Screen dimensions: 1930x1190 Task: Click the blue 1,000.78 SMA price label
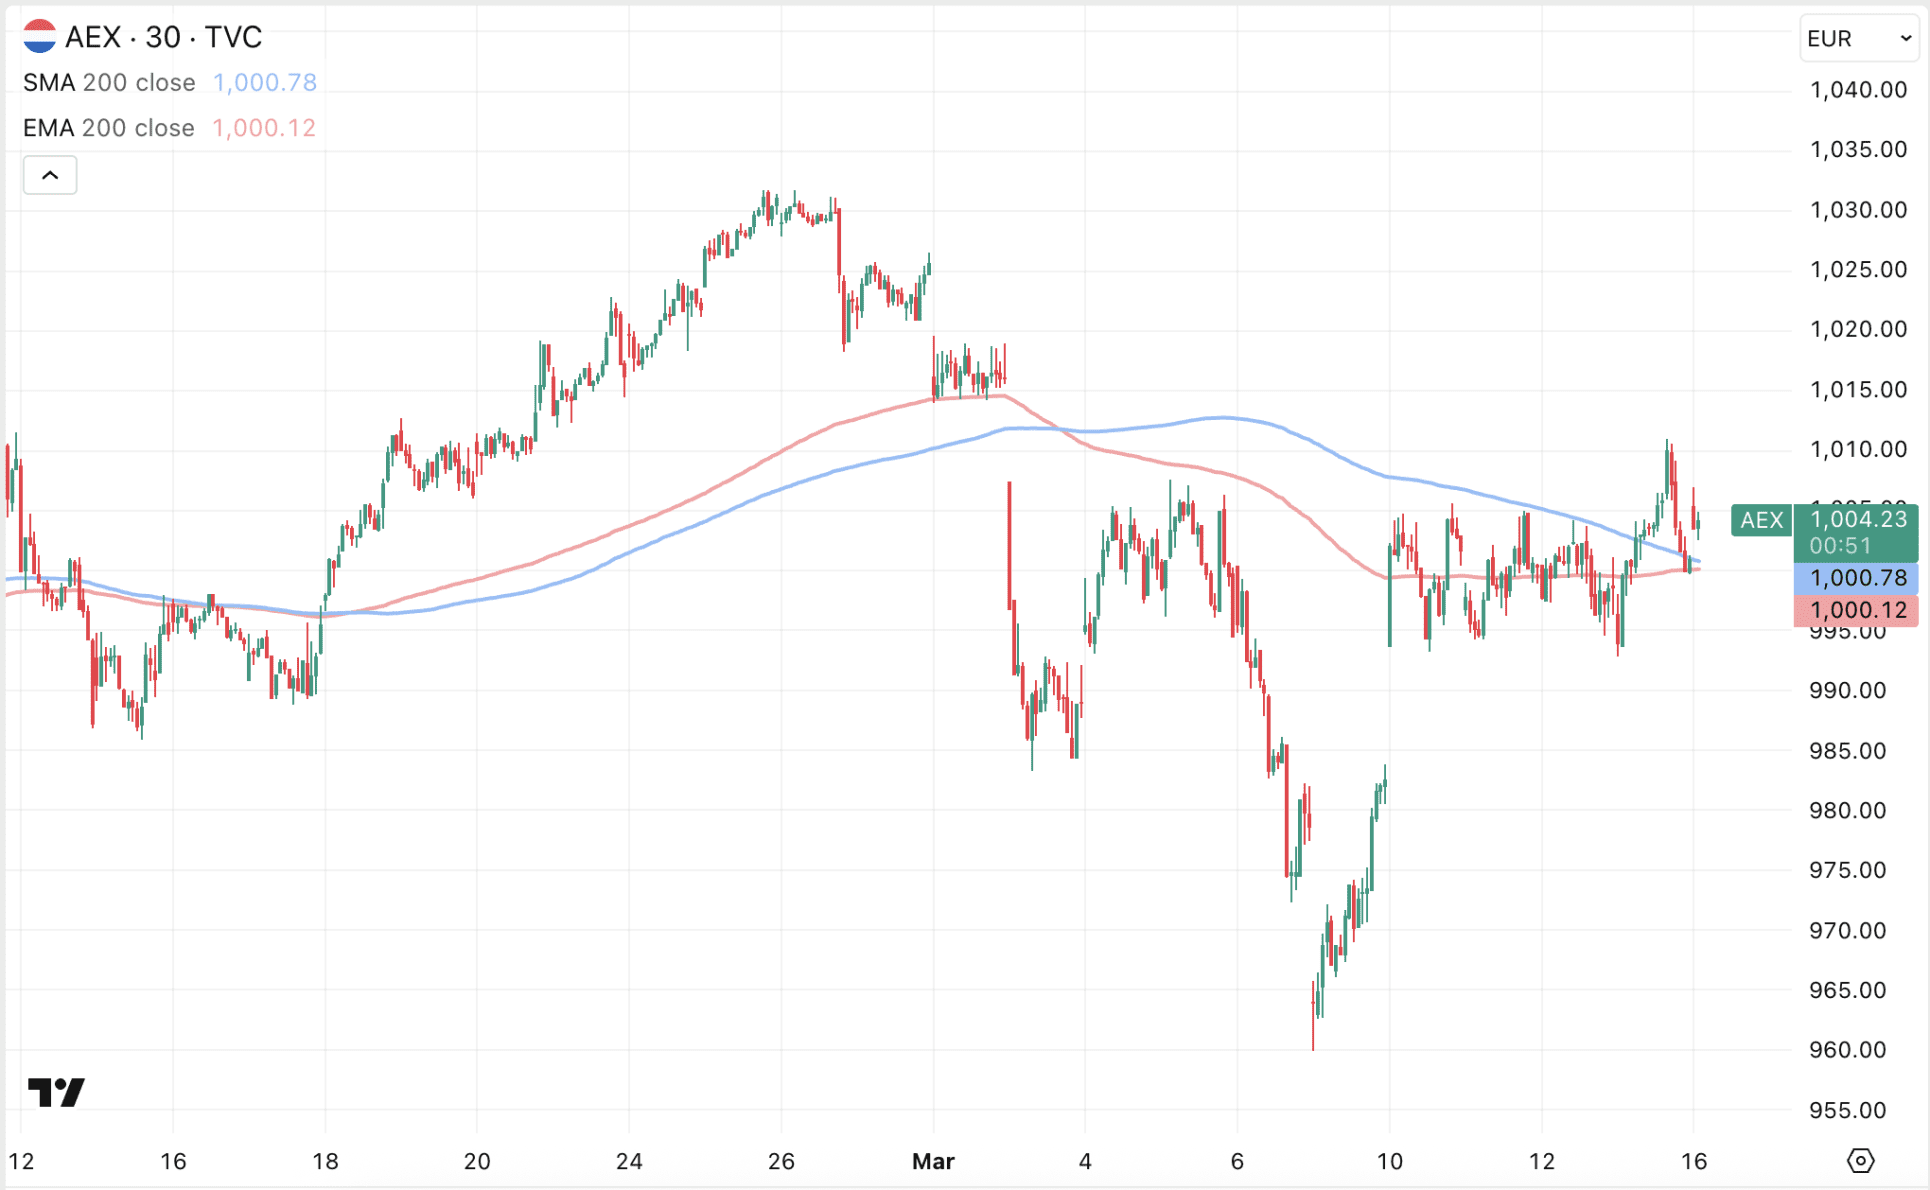tap(1857, 578)
